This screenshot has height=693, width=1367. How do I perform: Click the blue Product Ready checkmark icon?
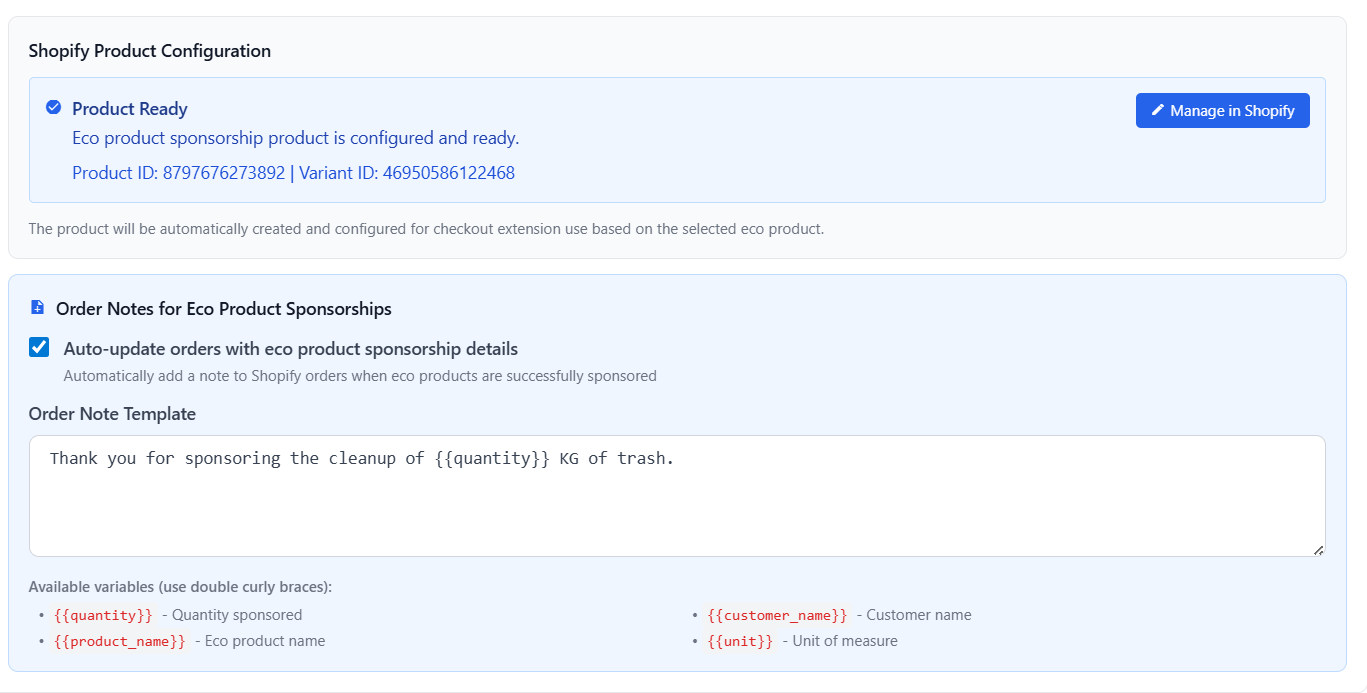click(53, 108)
